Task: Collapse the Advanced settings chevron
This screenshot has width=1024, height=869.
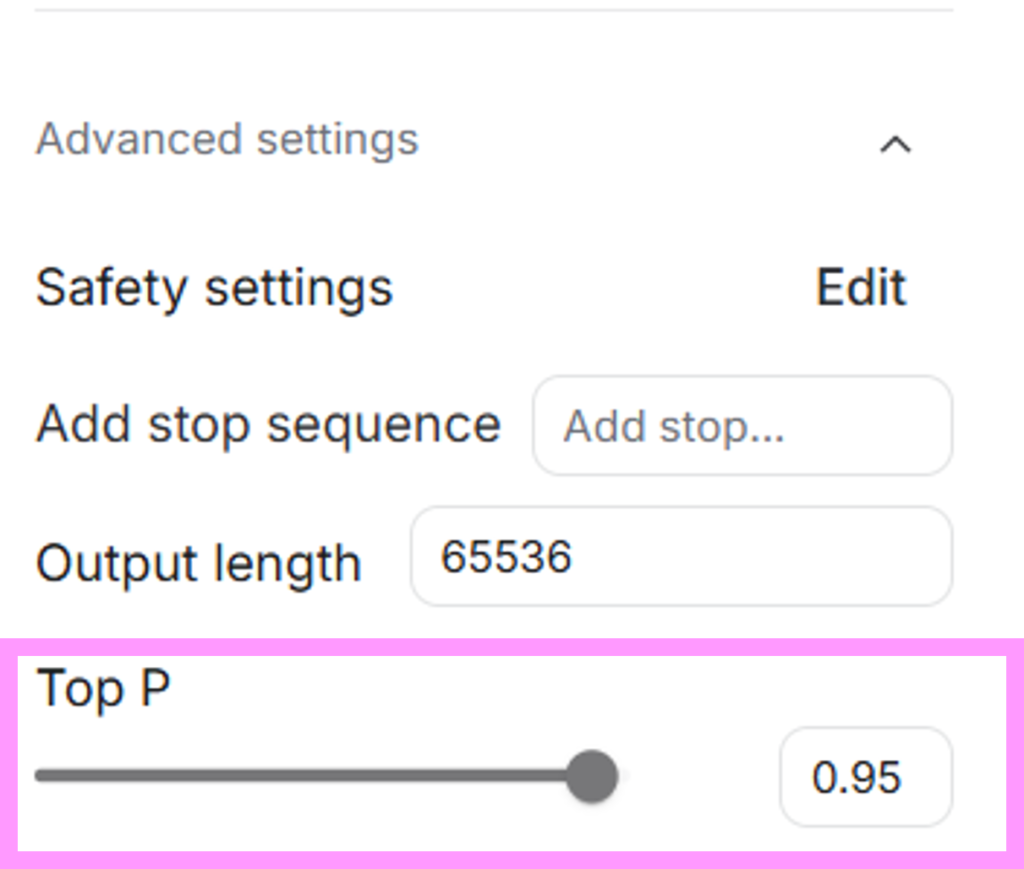Action: 895,145
